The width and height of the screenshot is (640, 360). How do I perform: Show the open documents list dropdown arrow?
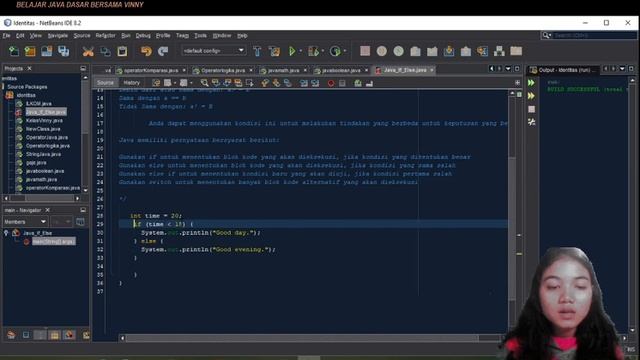pyautogui.click(x=508, y=69)
